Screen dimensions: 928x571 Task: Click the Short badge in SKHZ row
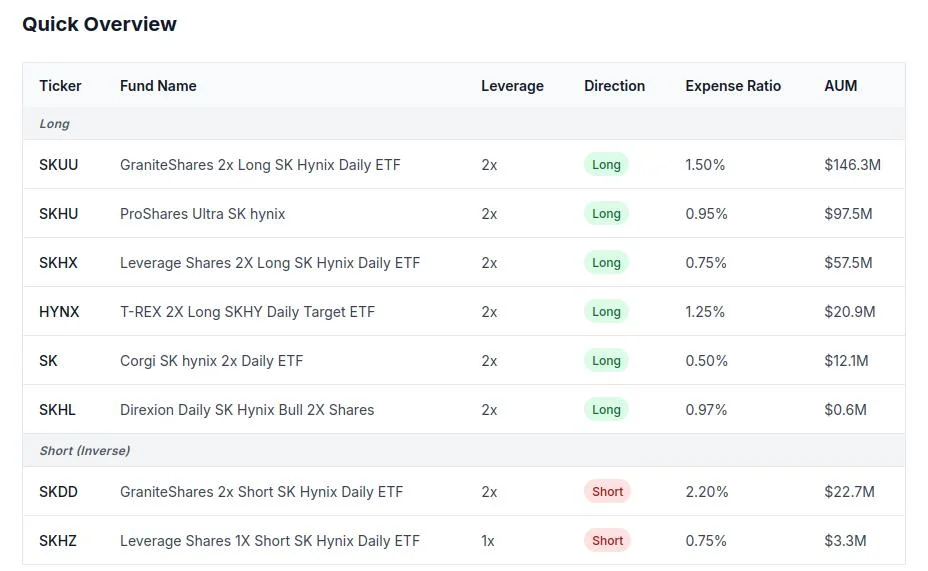[x=607, y=541]
